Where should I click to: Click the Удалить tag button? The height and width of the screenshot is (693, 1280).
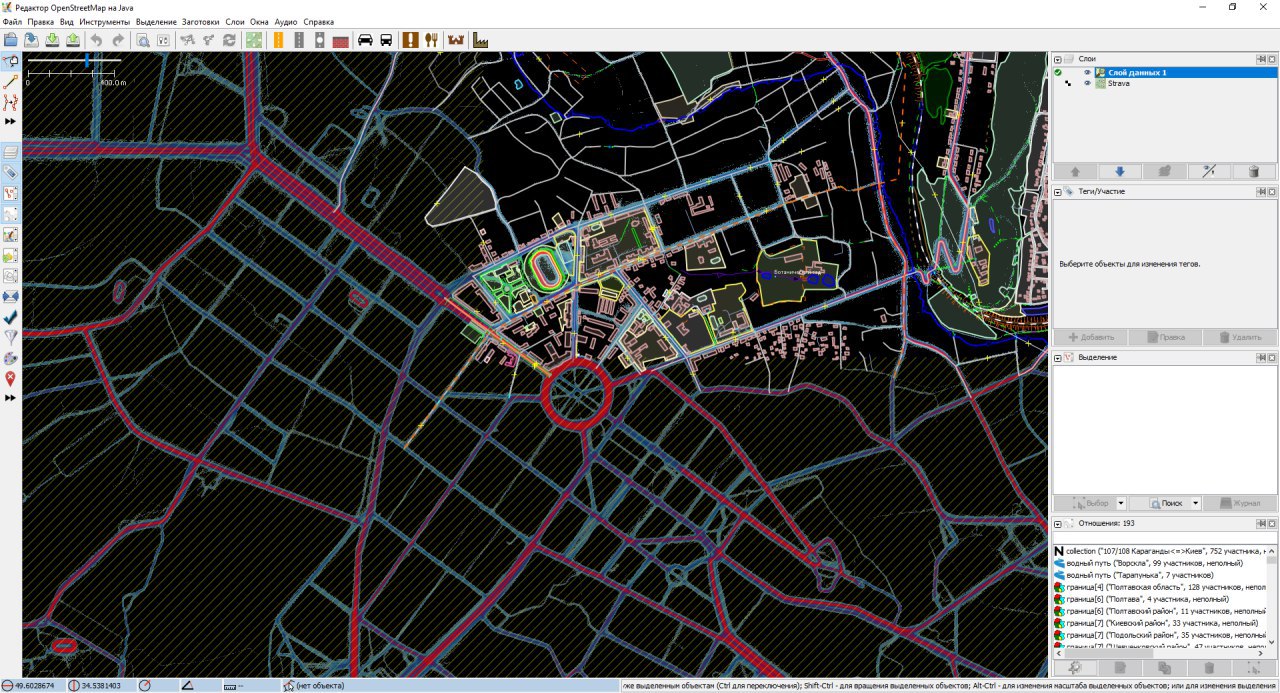(1239, 337)
